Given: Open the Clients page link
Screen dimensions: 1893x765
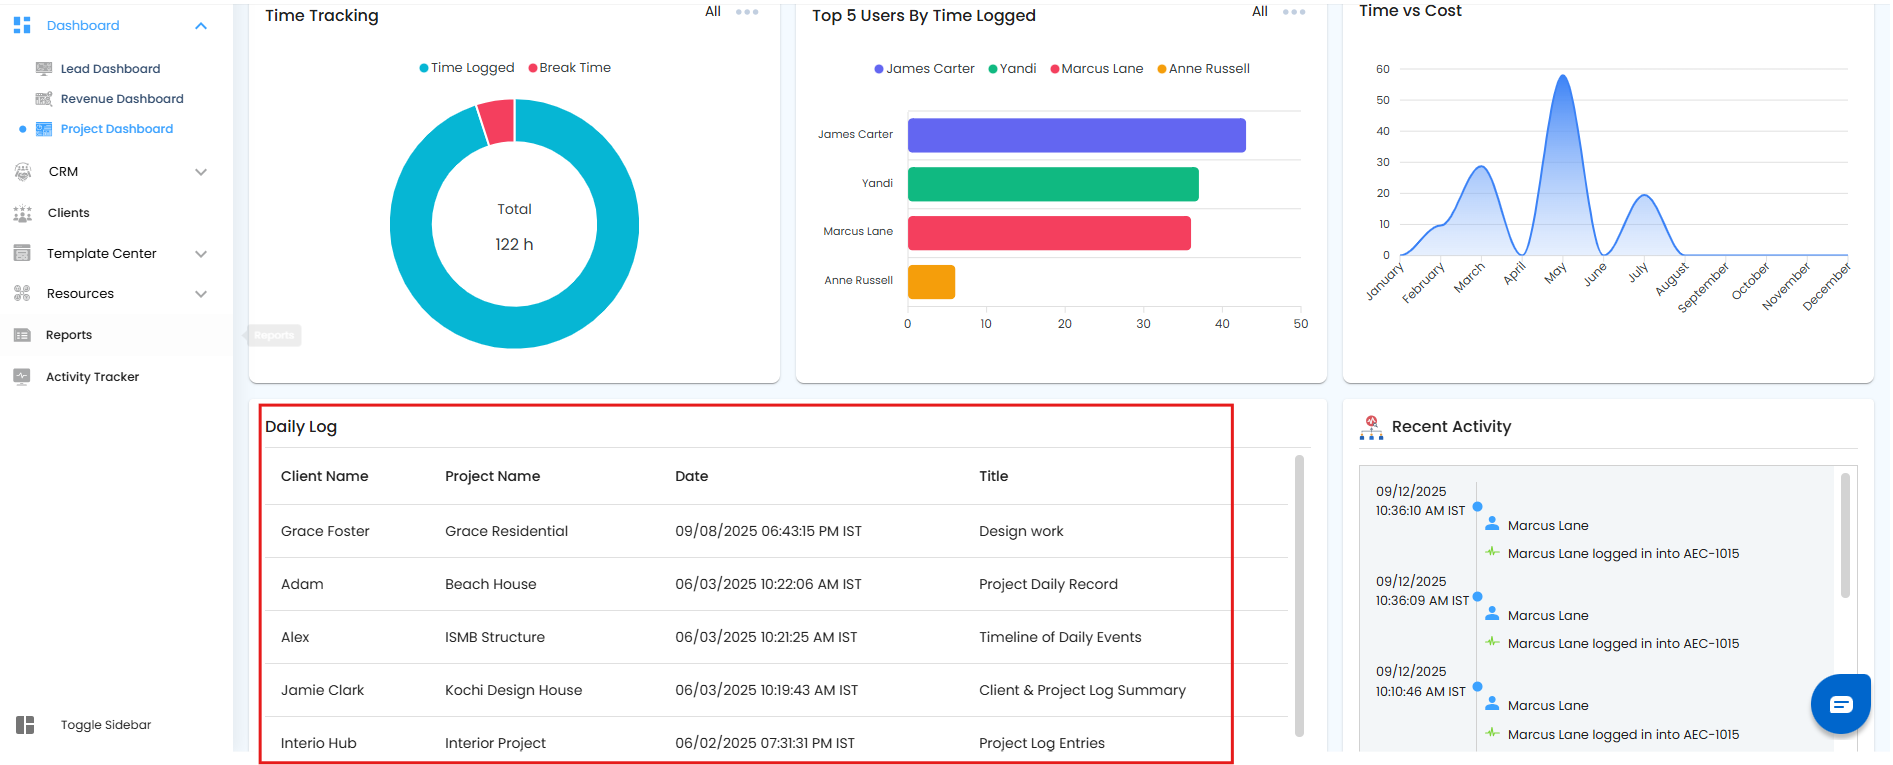Looking at the screenshot, I should (68, 213).
